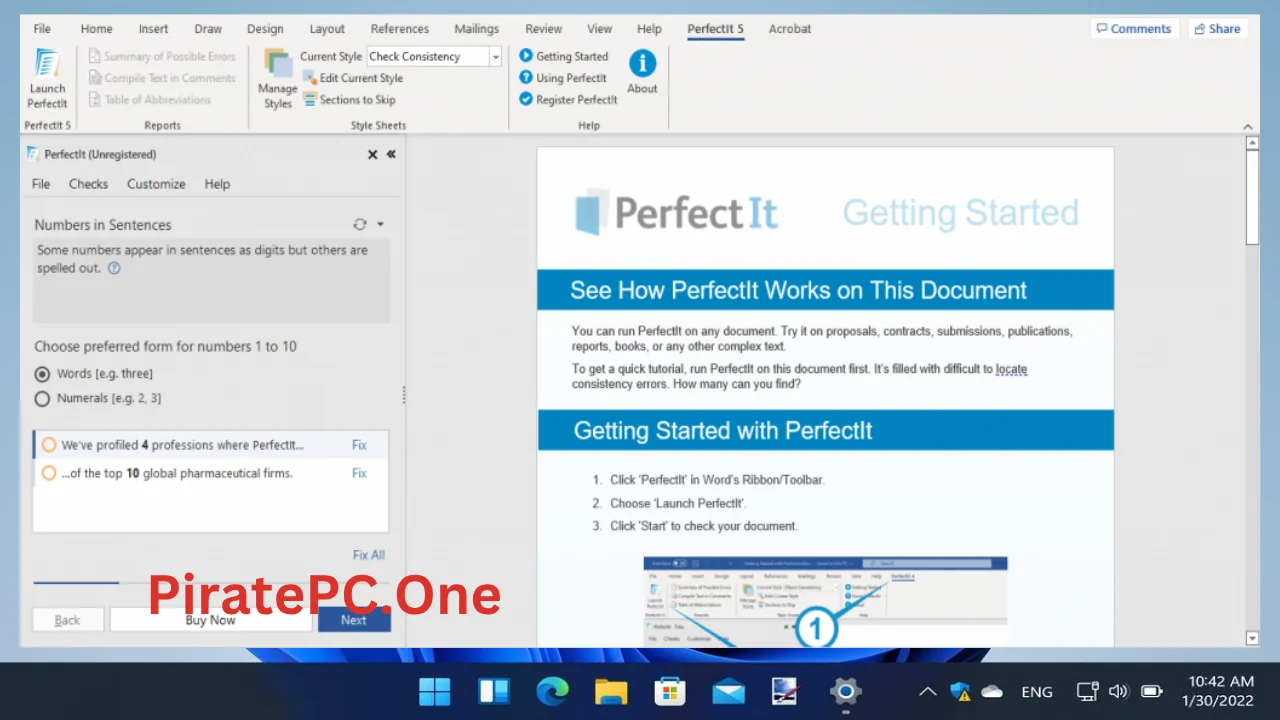Fix 'We've profiled 4 professions' item
Viewport: 1280px width, 720px height.
(359, 445)
